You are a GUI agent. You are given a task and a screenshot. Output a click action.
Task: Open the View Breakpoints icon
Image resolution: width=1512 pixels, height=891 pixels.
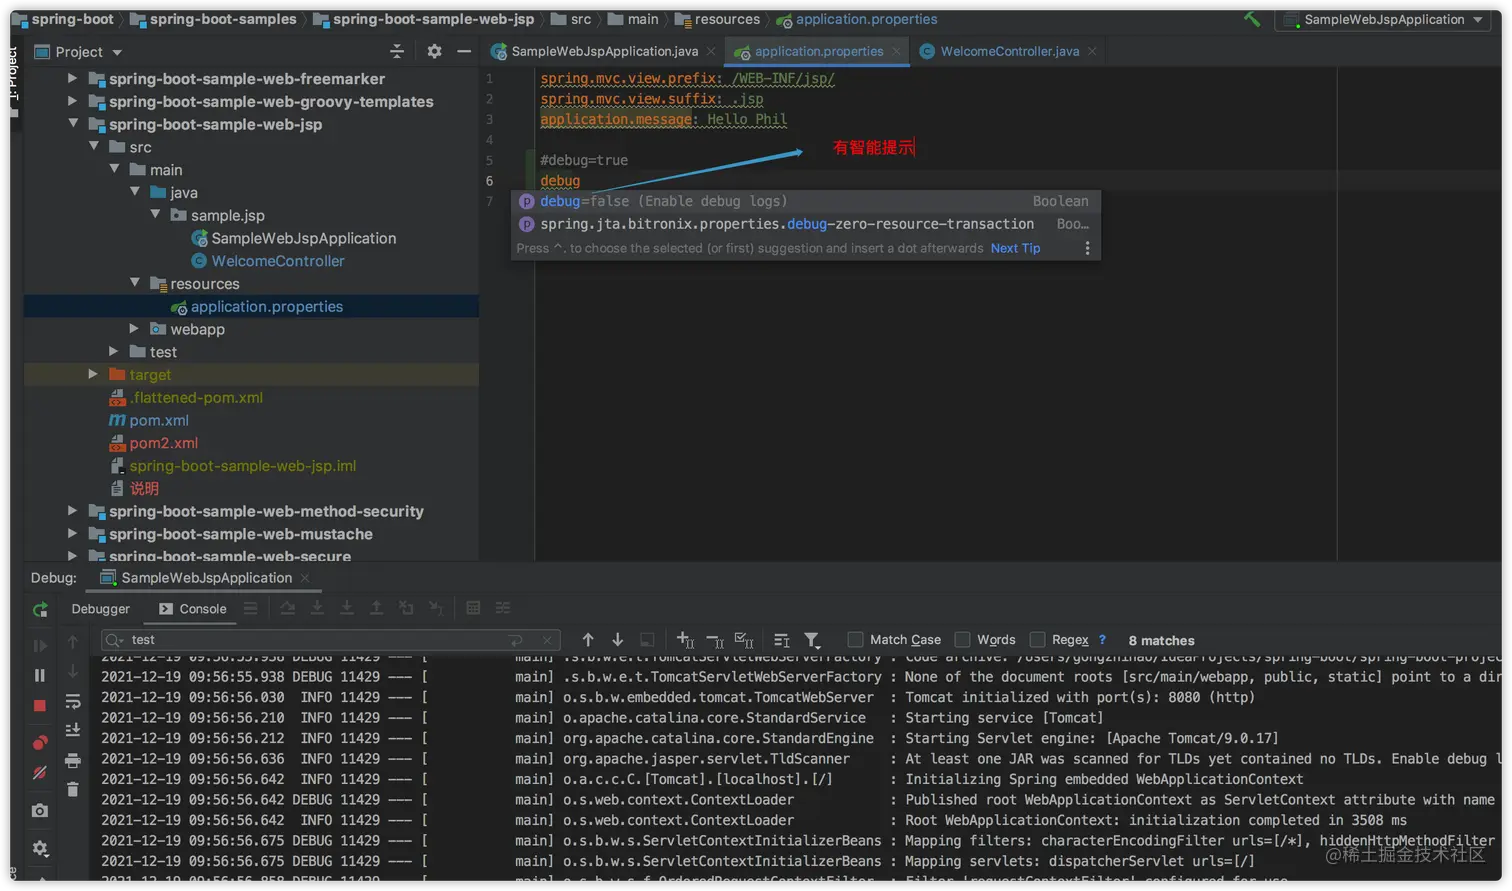40,741
